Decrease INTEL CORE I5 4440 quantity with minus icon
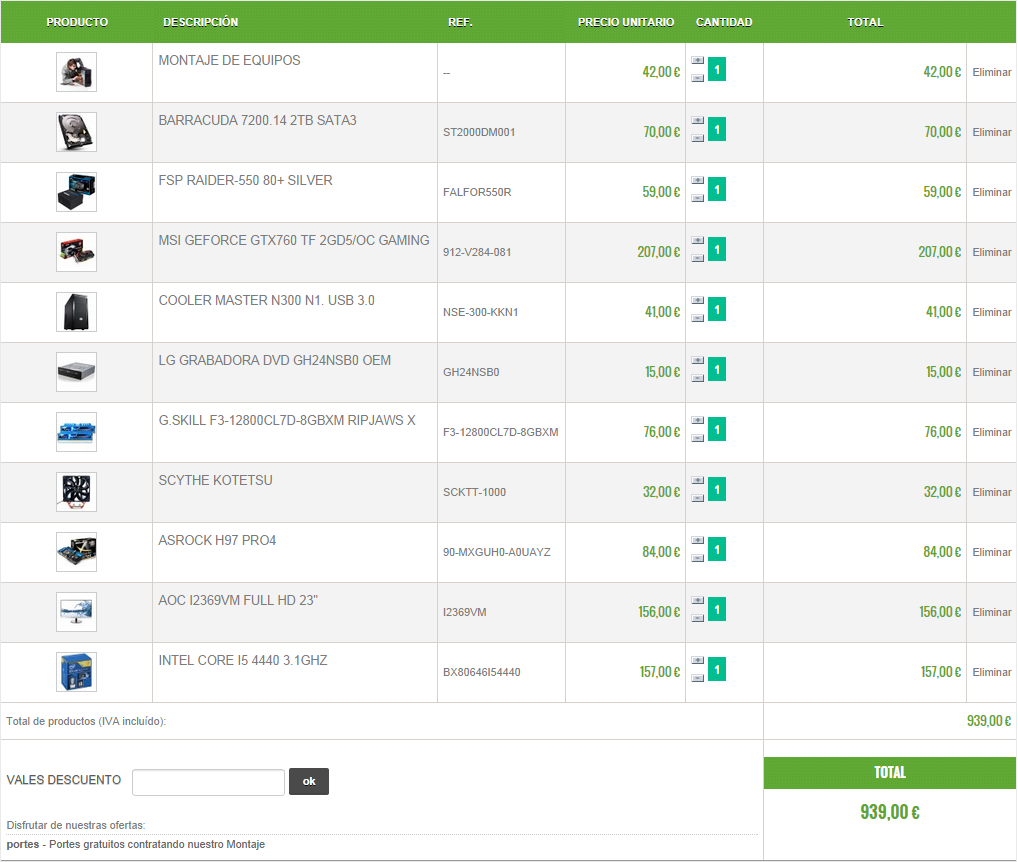The width and height of the screenshot is (1018, 862). click(697, 678)
